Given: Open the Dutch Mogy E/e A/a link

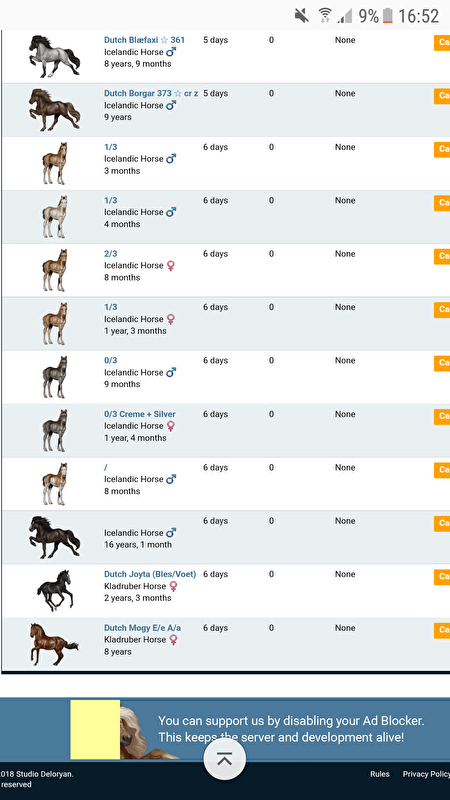Looking at the screenshot, I should 142,628.
